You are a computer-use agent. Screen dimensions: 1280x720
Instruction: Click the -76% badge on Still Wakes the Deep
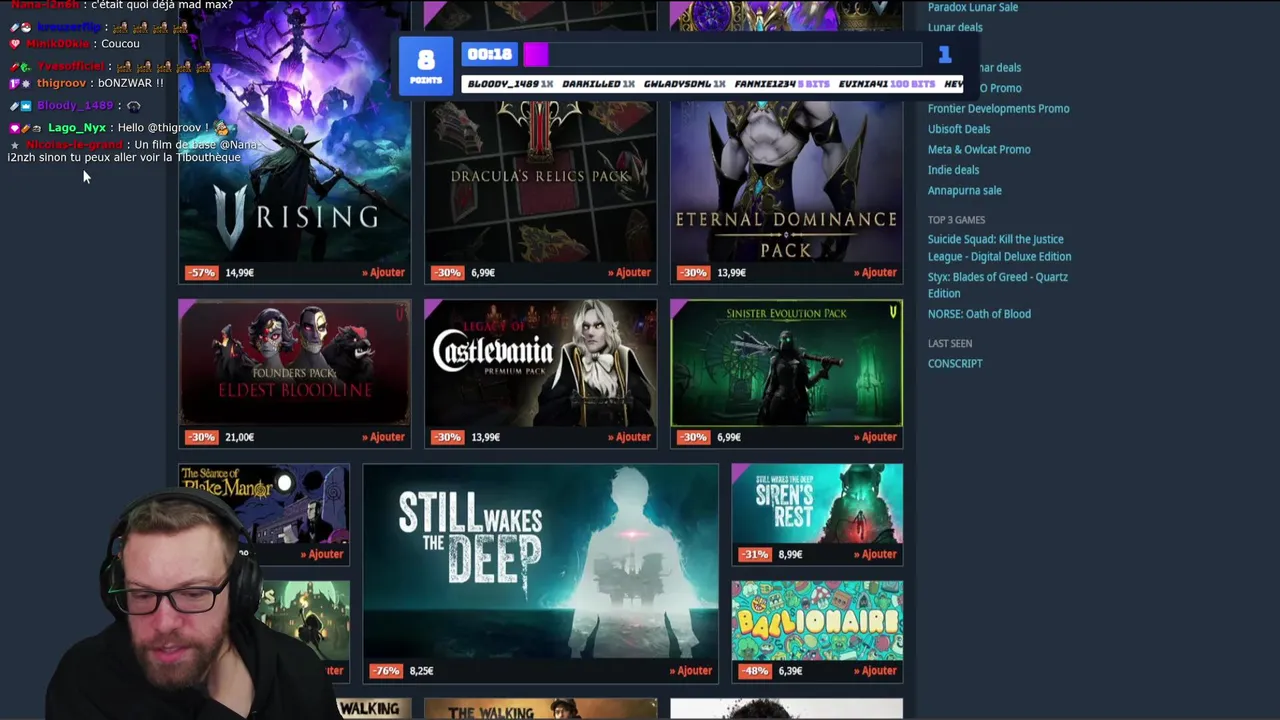click(386, 671)
